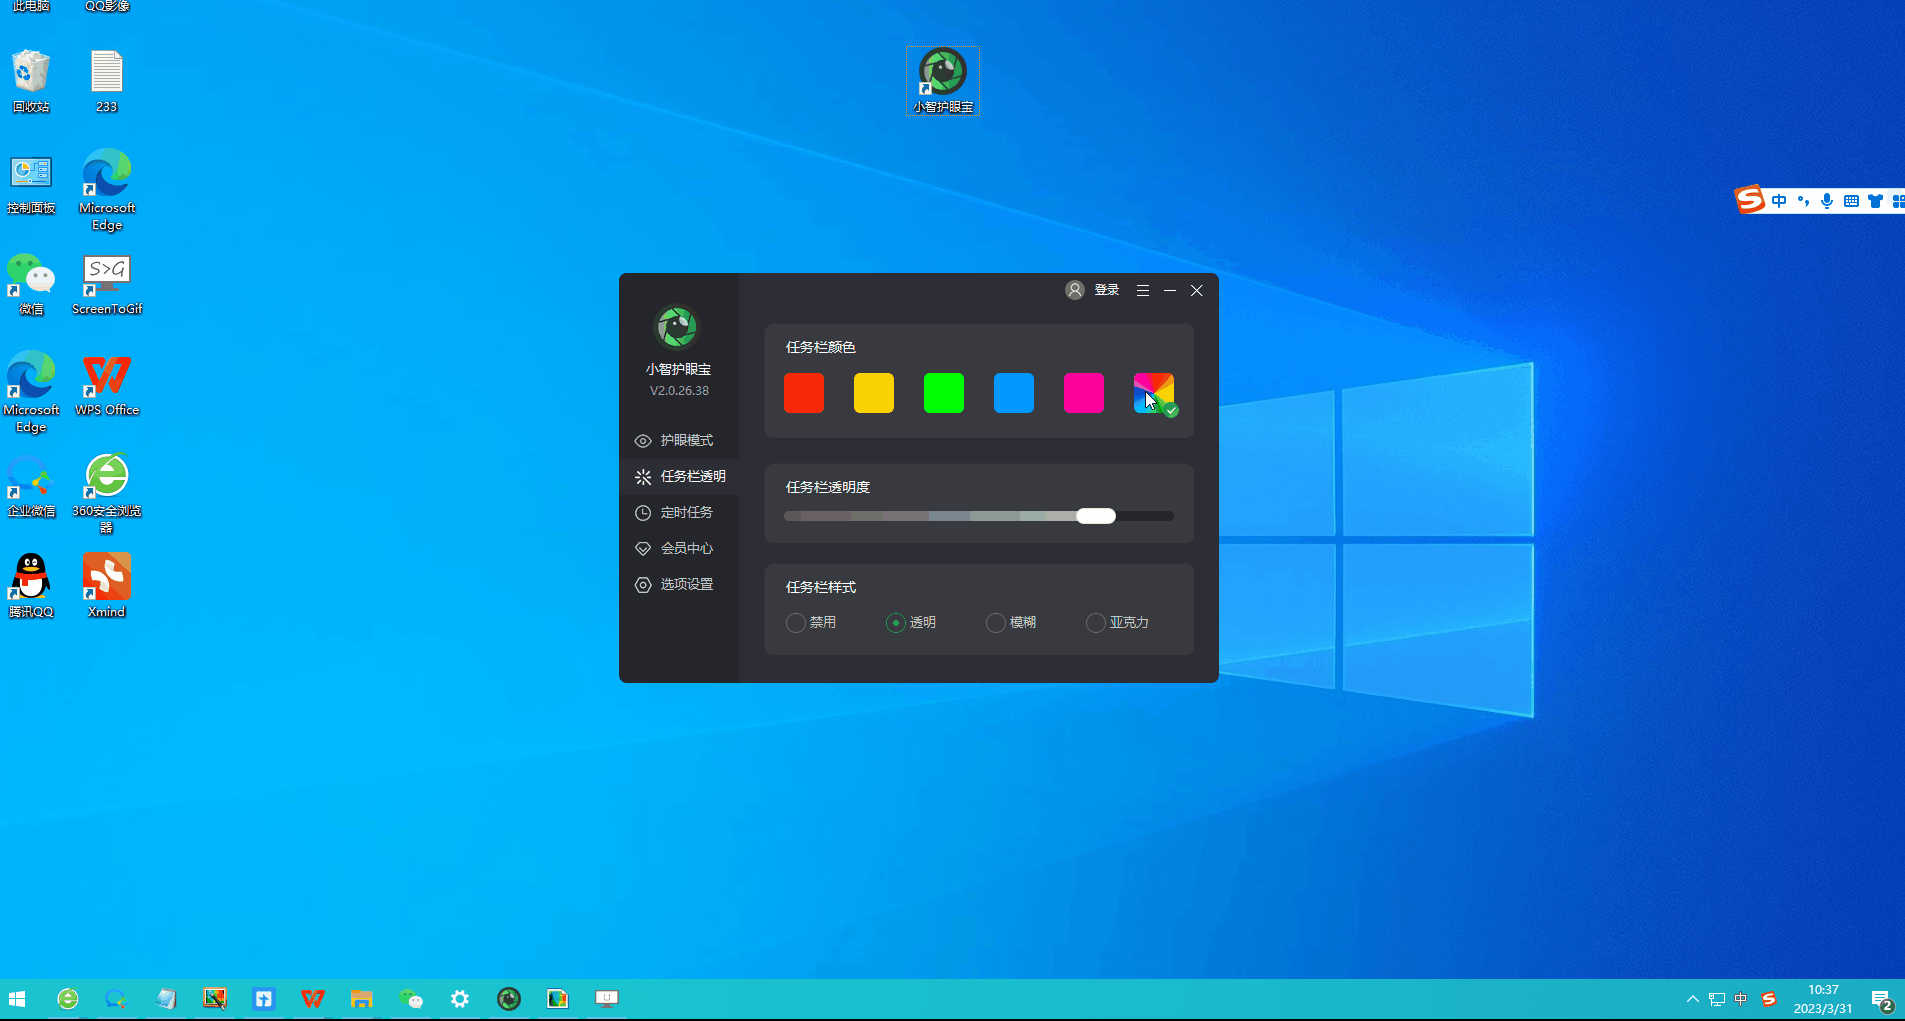Open the 护眼模式 (eye protection mode) section
The width and height of the screenshot is (1905, 1021).
point(686,440)
